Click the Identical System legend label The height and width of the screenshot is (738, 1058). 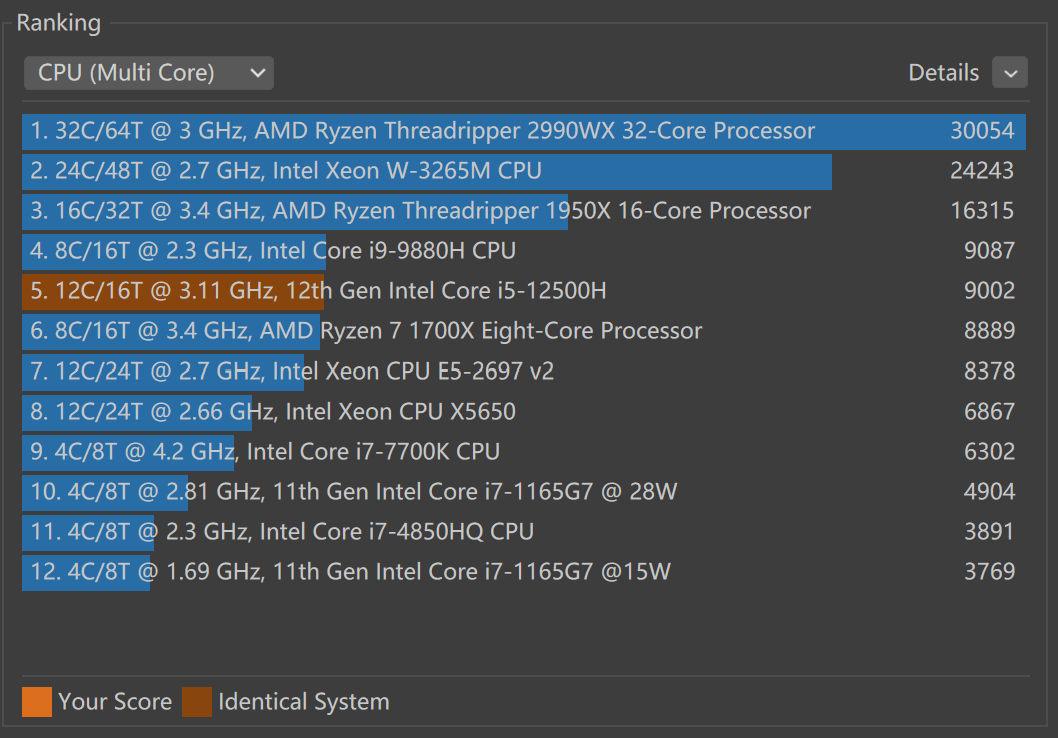point(304,702)
